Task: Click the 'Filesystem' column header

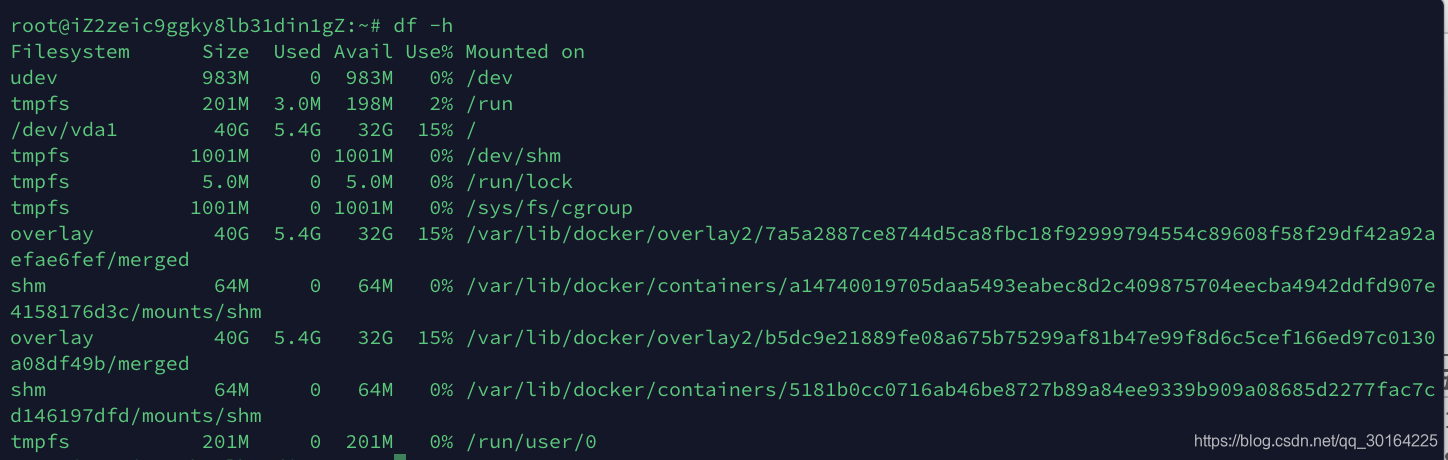Action: point(70,51)
